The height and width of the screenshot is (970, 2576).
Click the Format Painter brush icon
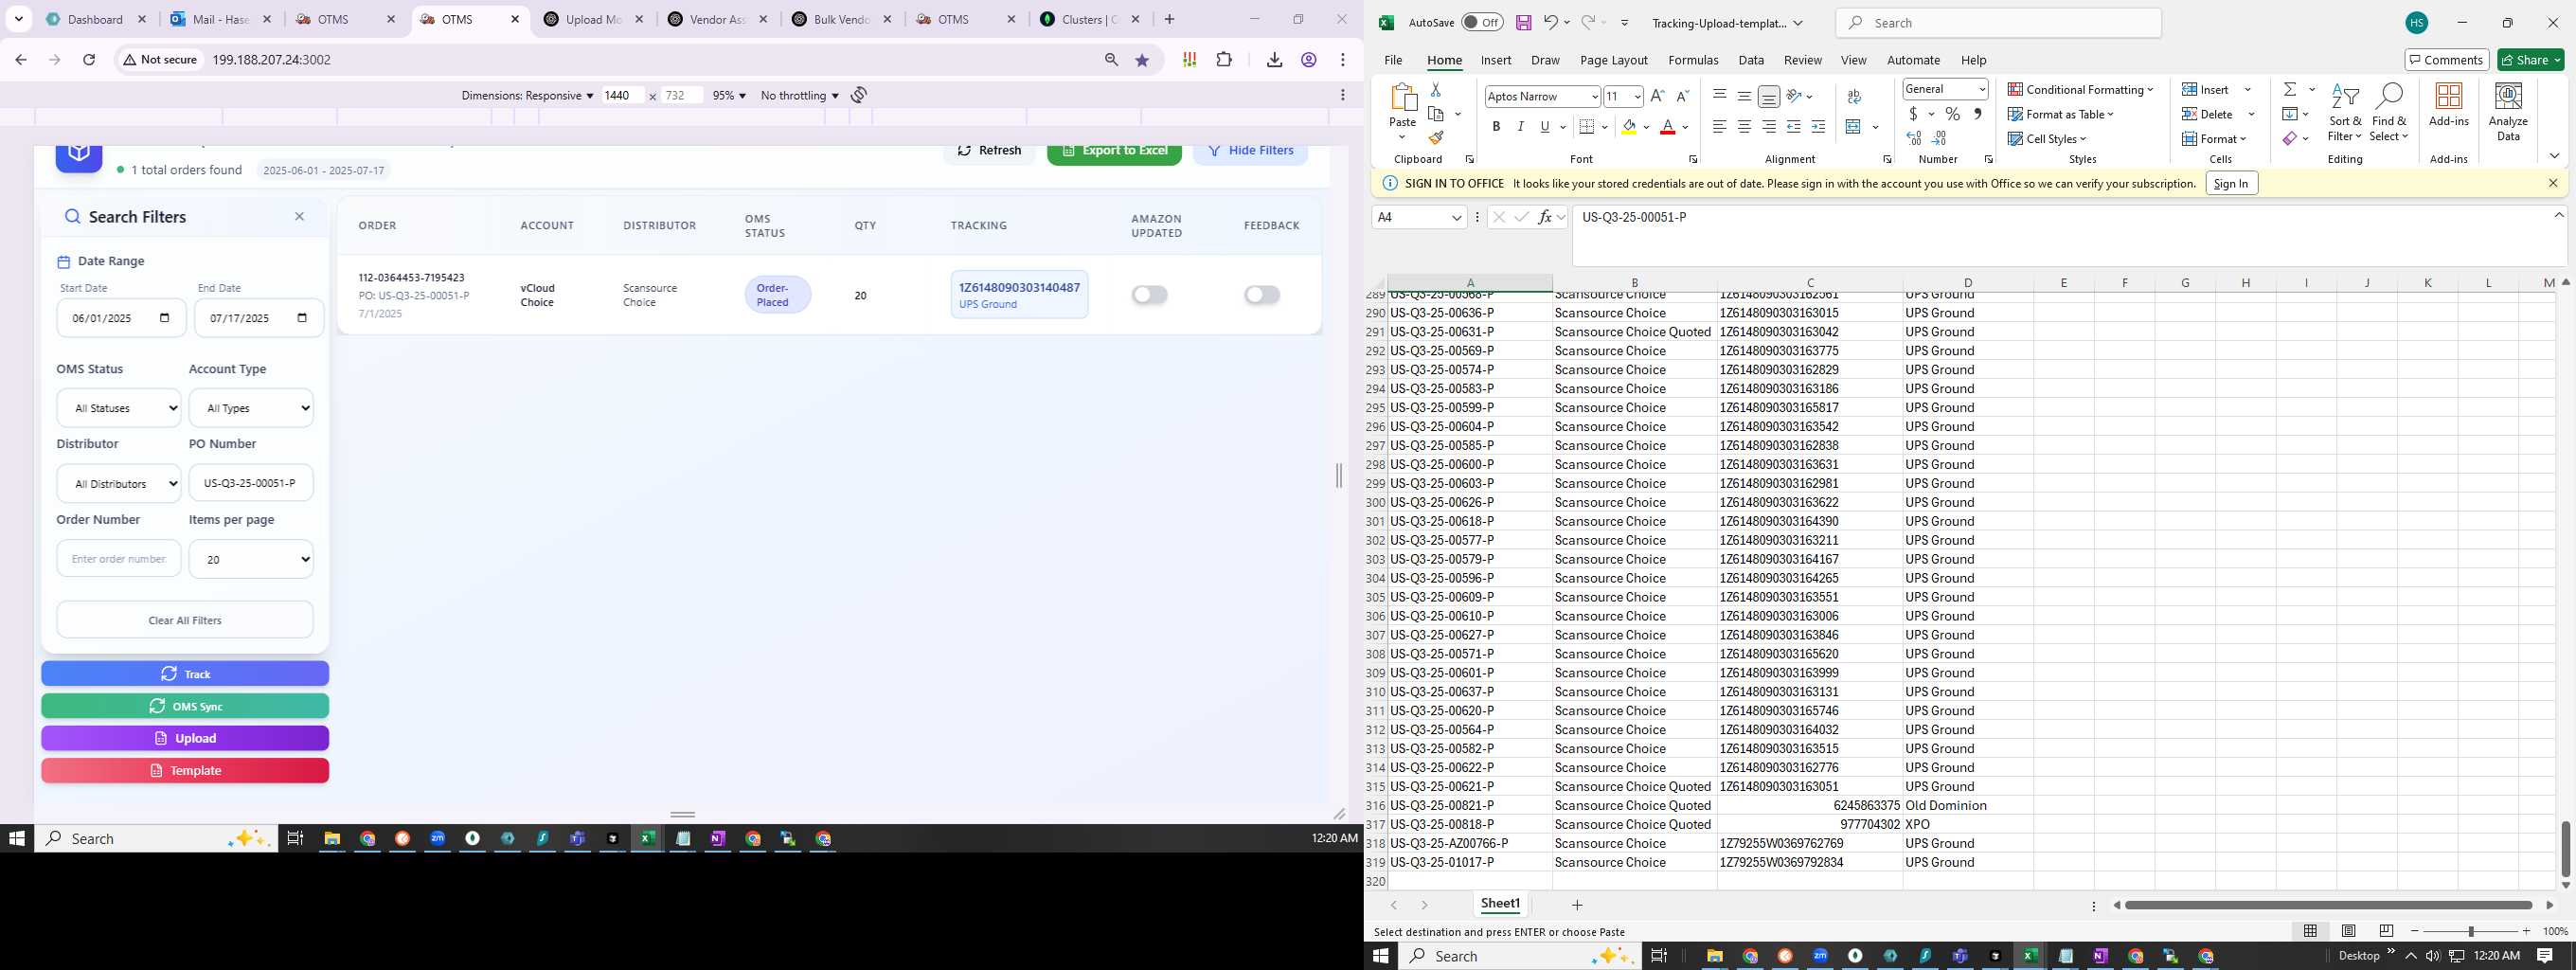(1436, 138)
